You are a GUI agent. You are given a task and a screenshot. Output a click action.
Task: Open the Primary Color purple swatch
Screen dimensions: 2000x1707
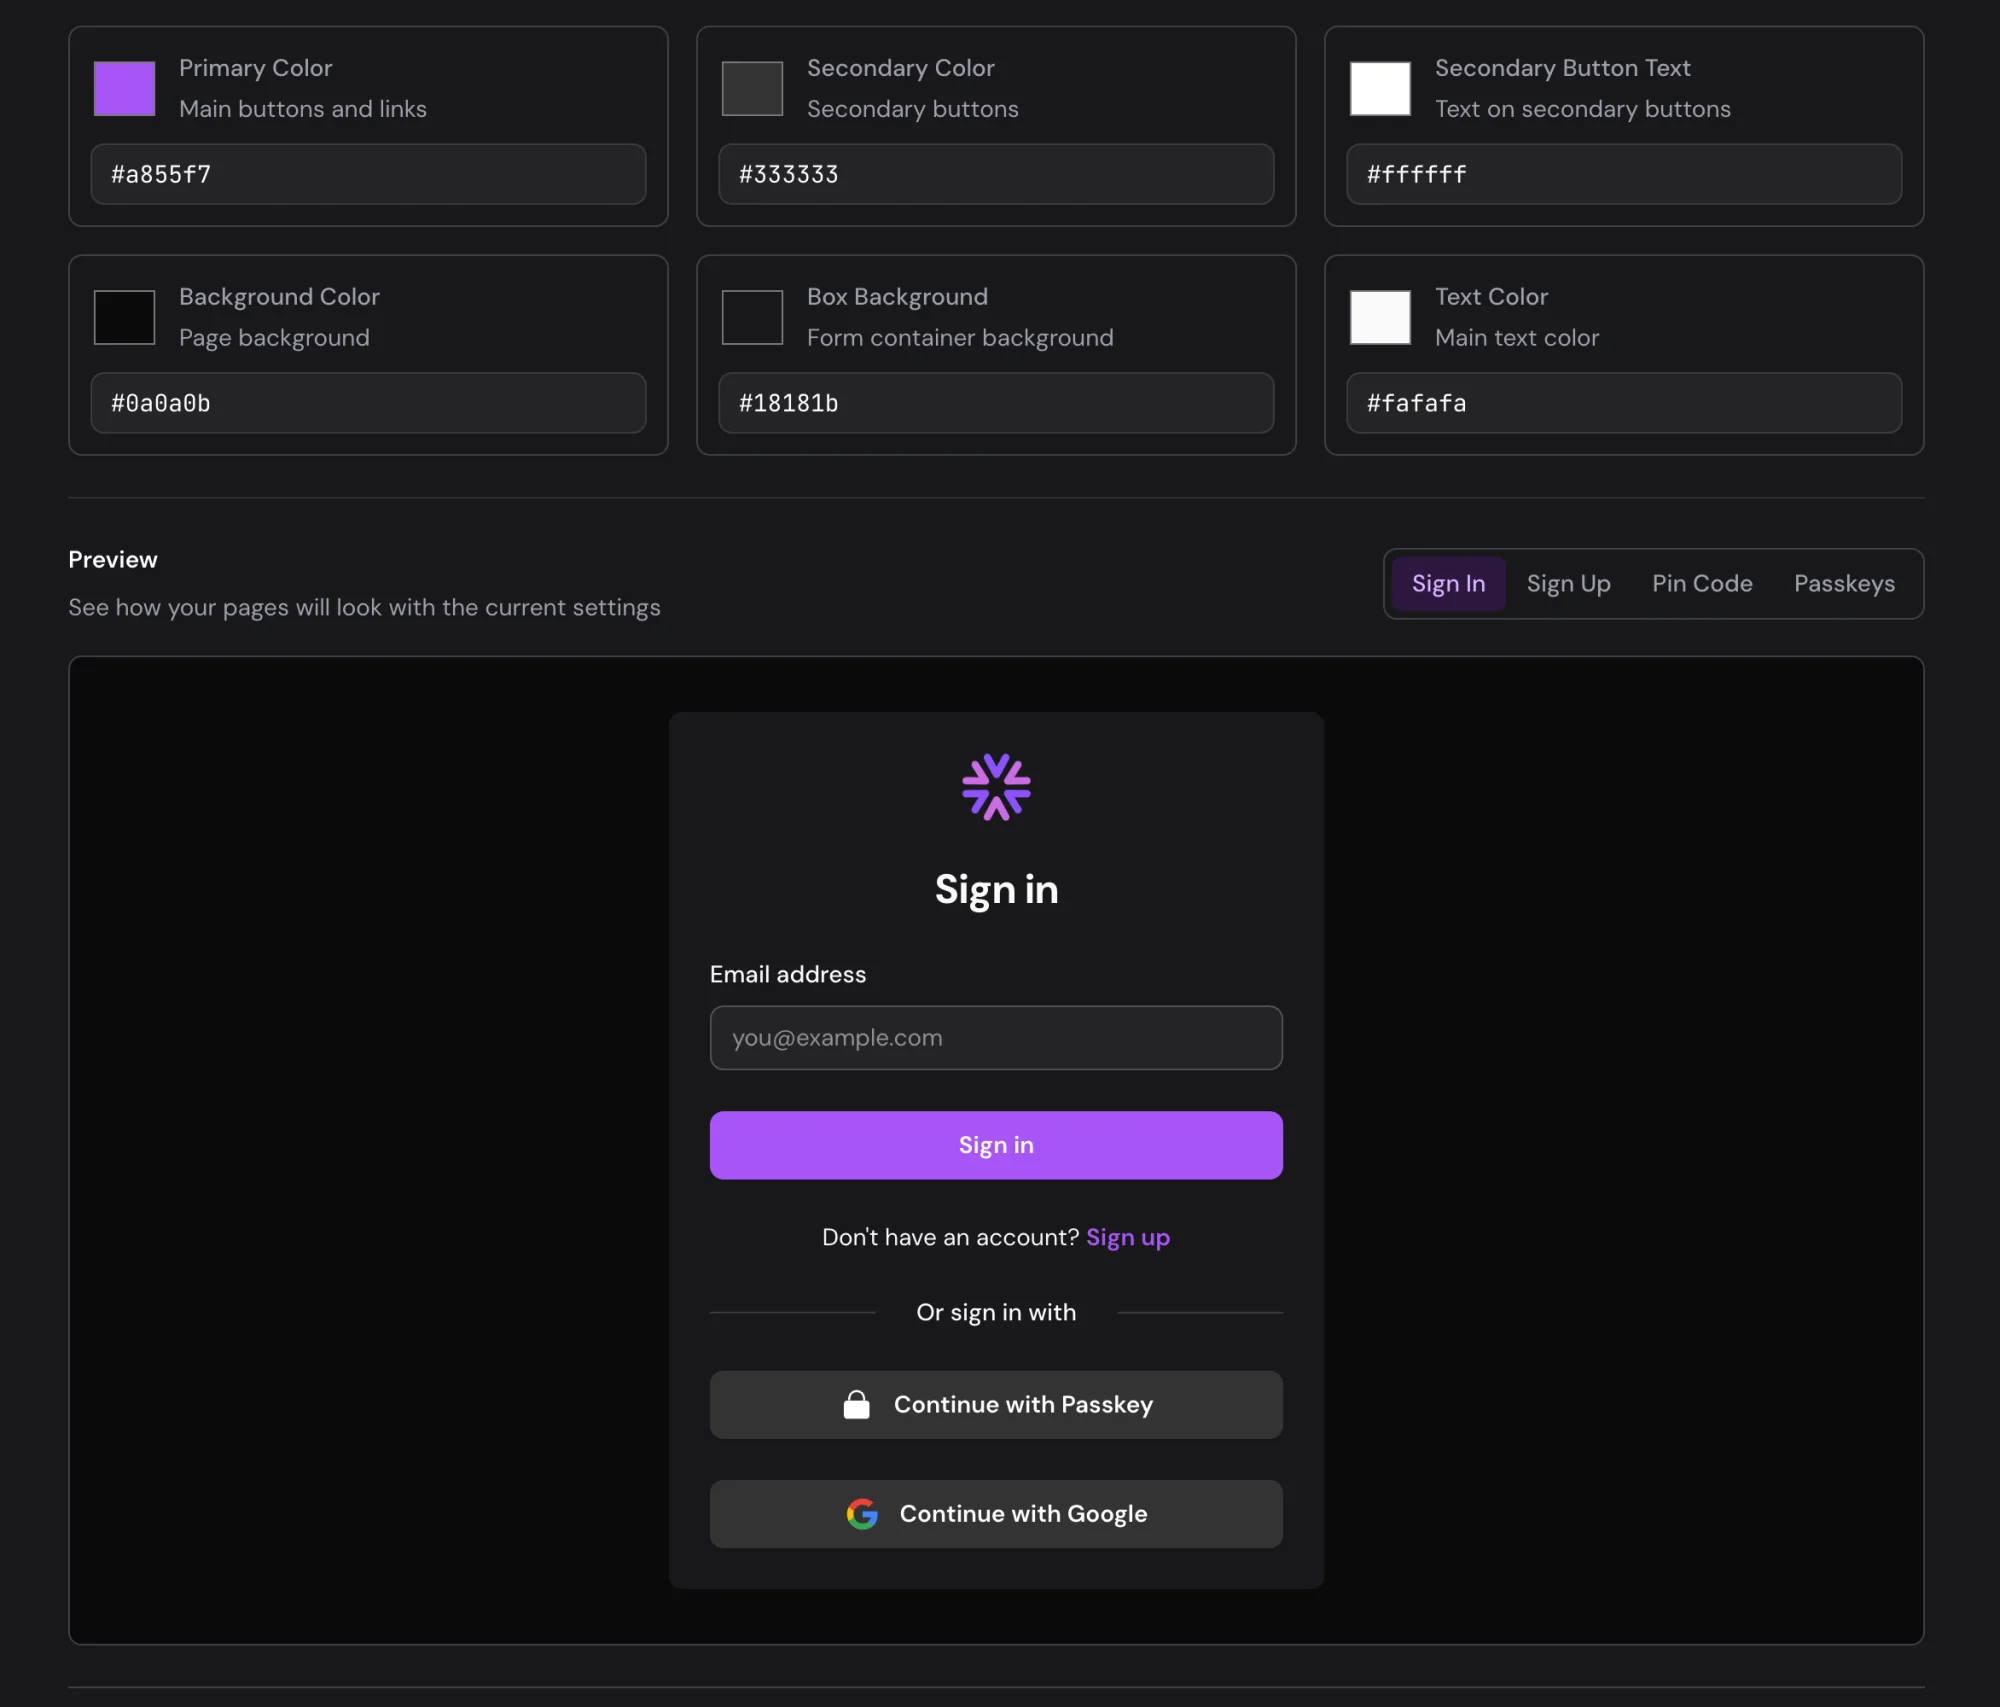(124, 88)
